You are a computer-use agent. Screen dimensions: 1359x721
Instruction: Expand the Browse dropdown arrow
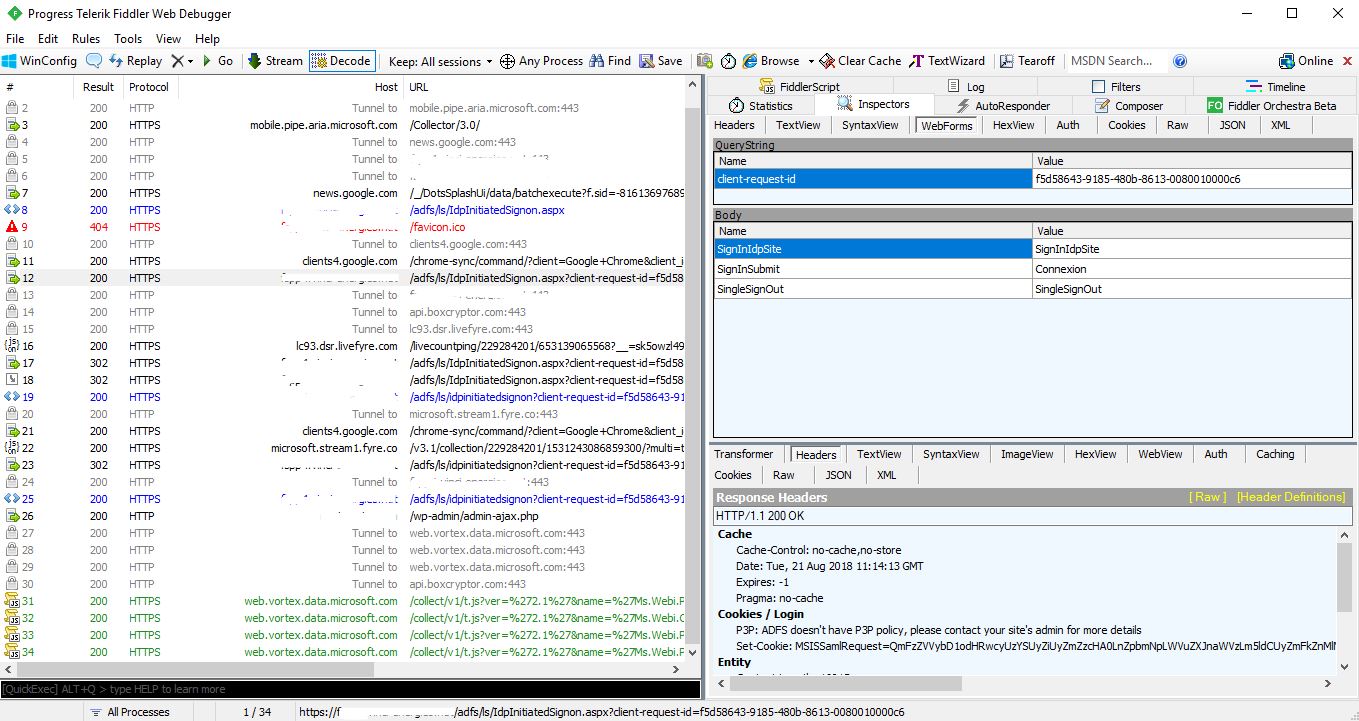pos(811,61)
